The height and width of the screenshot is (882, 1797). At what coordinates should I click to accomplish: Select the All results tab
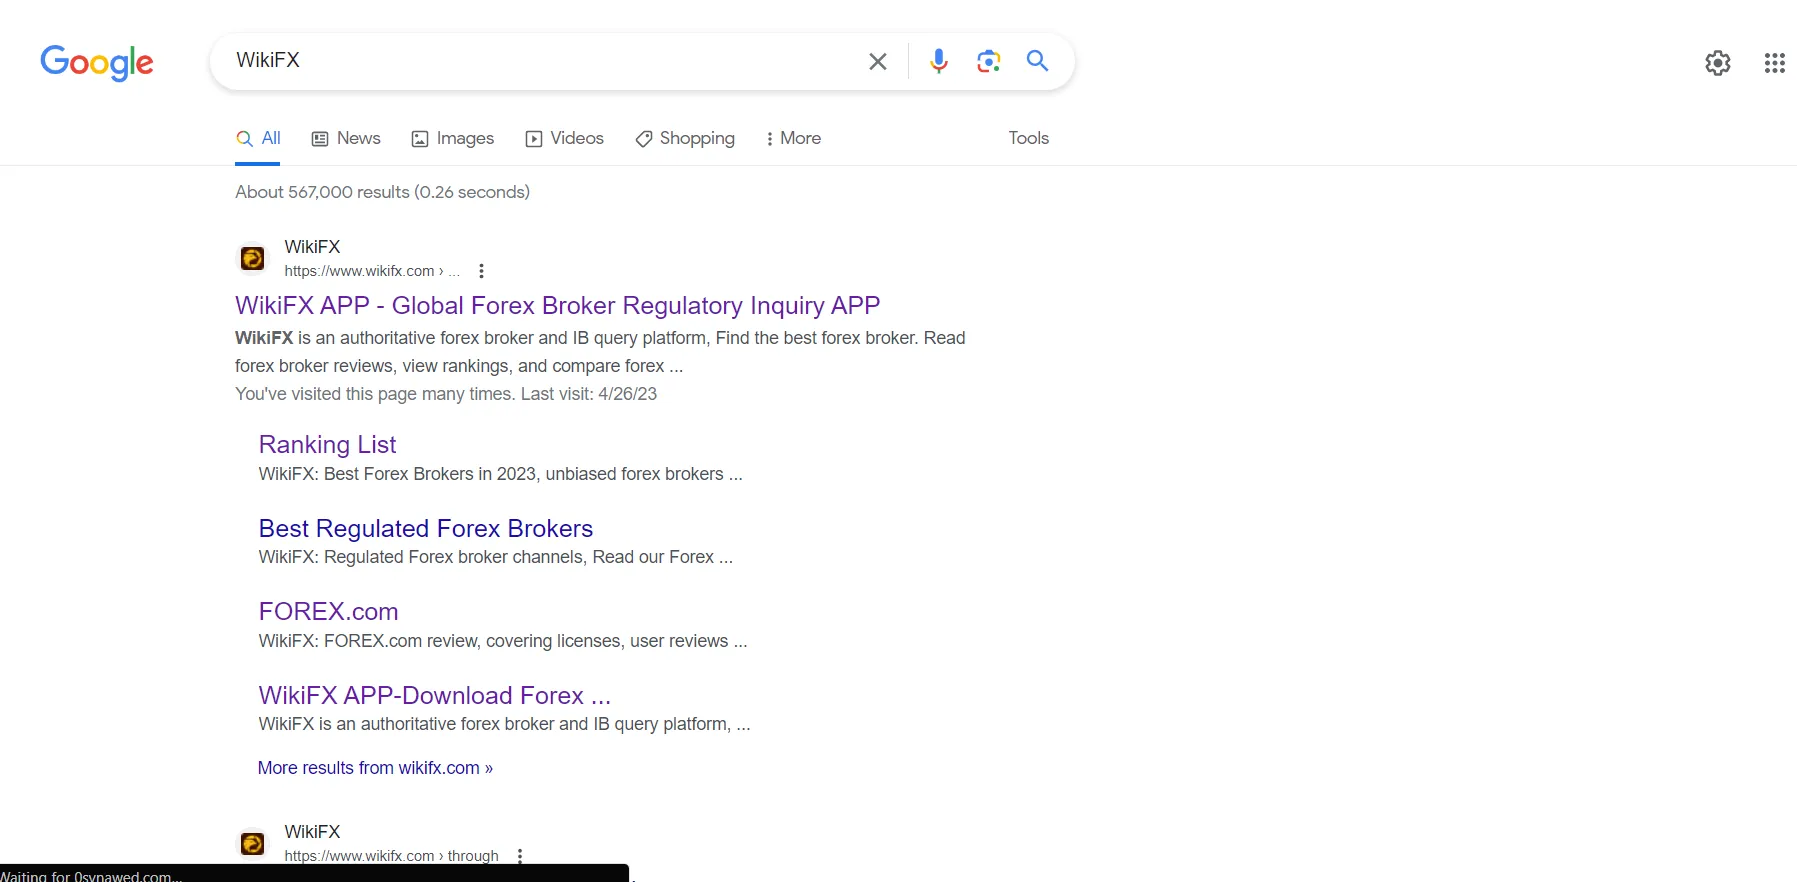coord(258,138)
